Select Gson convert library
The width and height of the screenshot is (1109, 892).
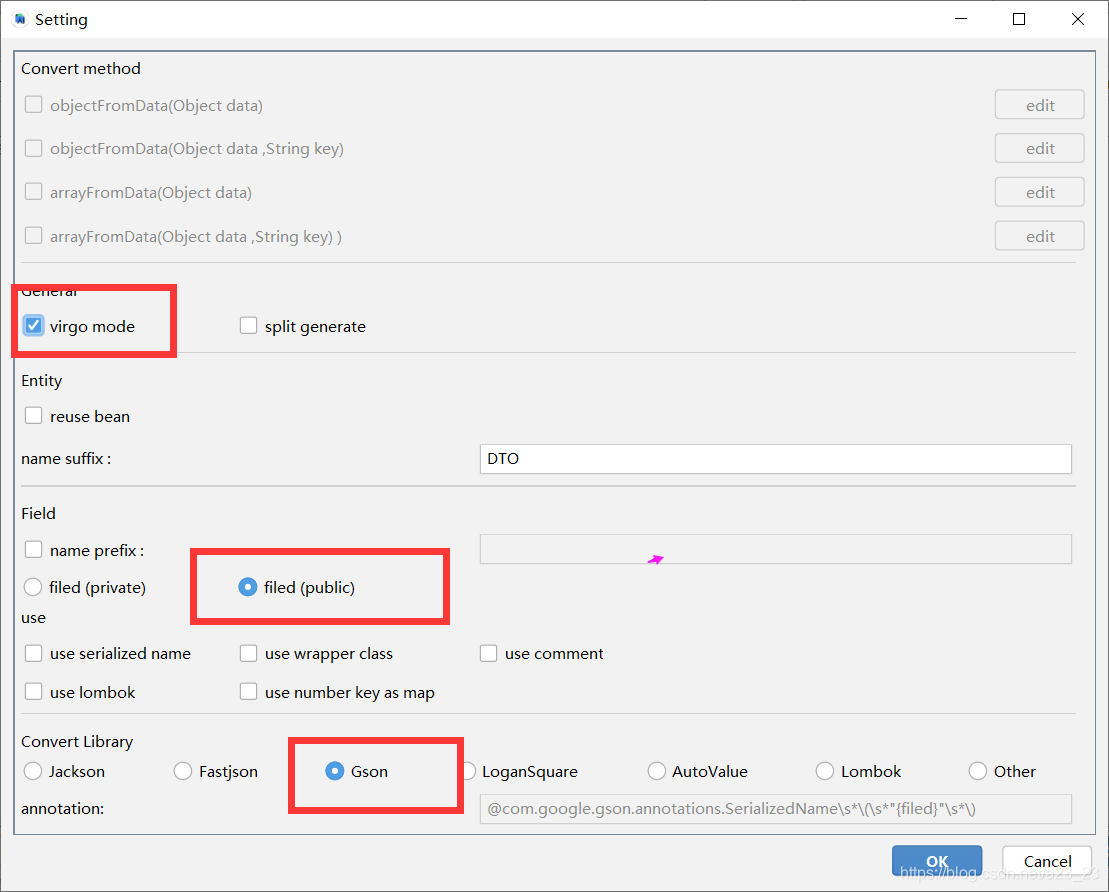pos(335,771)
